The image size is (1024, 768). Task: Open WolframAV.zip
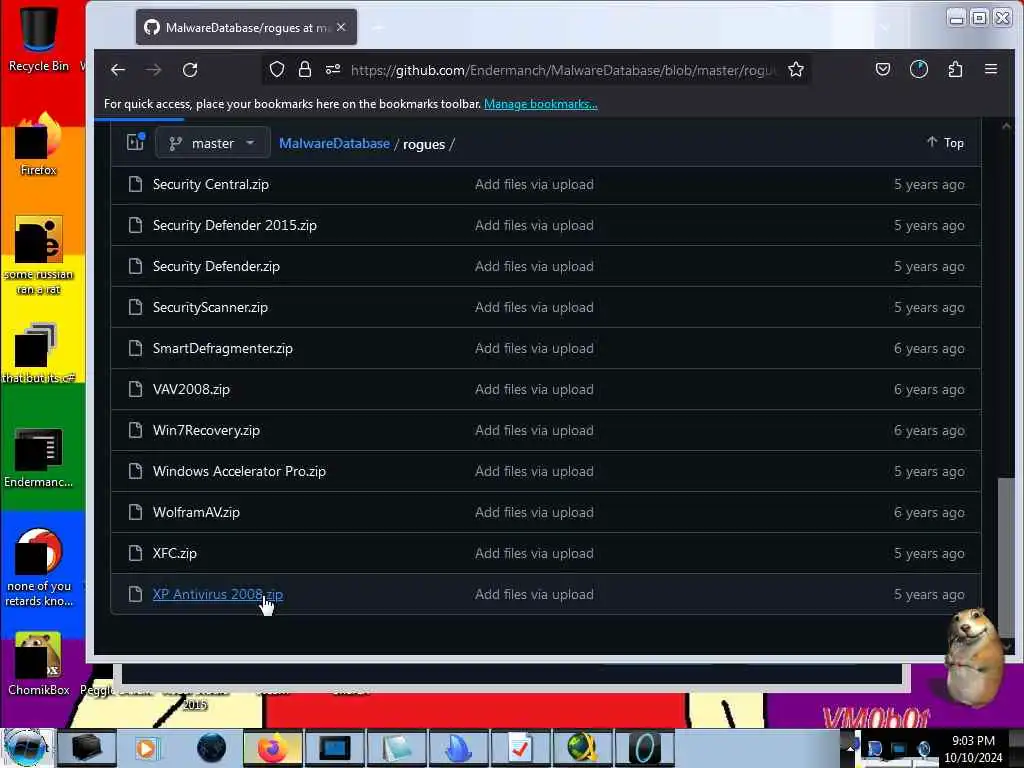196,512
